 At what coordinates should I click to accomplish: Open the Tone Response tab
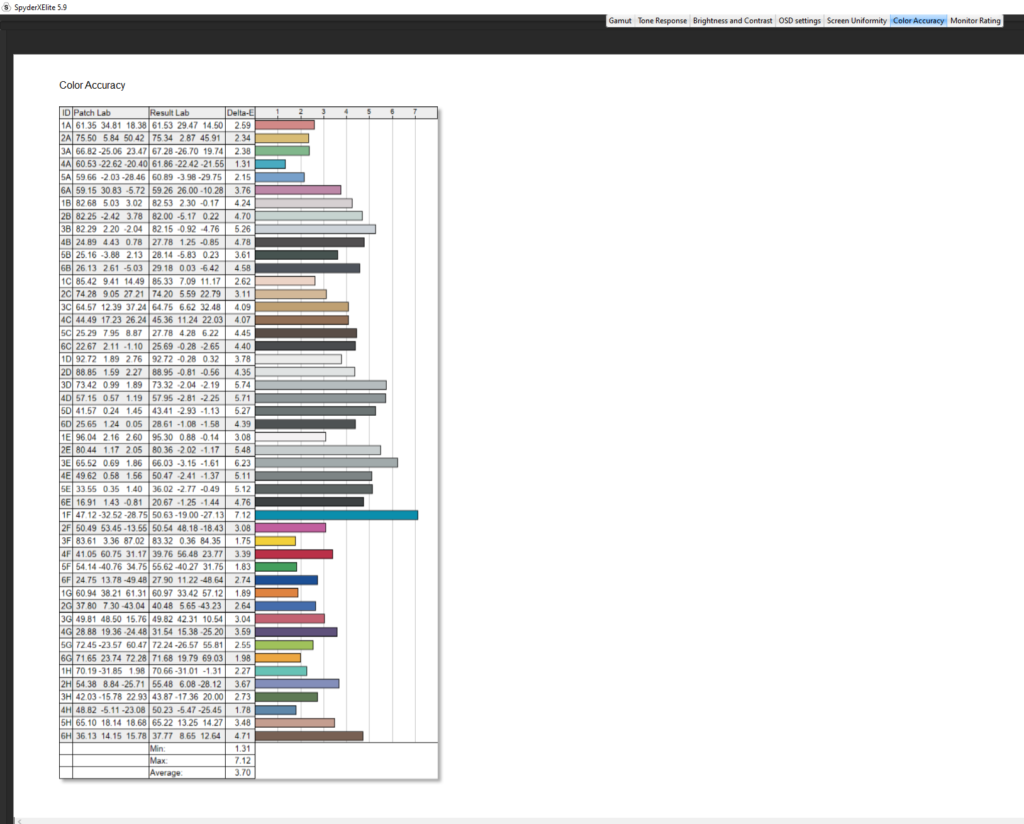point(661,20)
